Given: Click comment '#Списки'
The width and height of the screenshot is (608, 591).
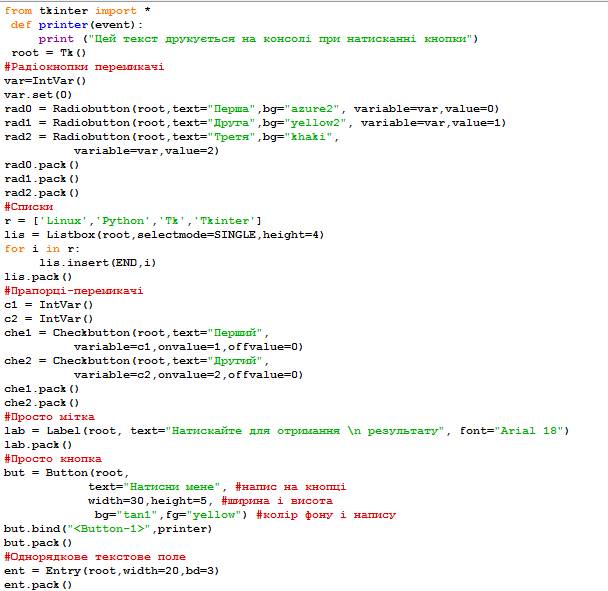Looking at the screenshot, I should pos(29,207).
